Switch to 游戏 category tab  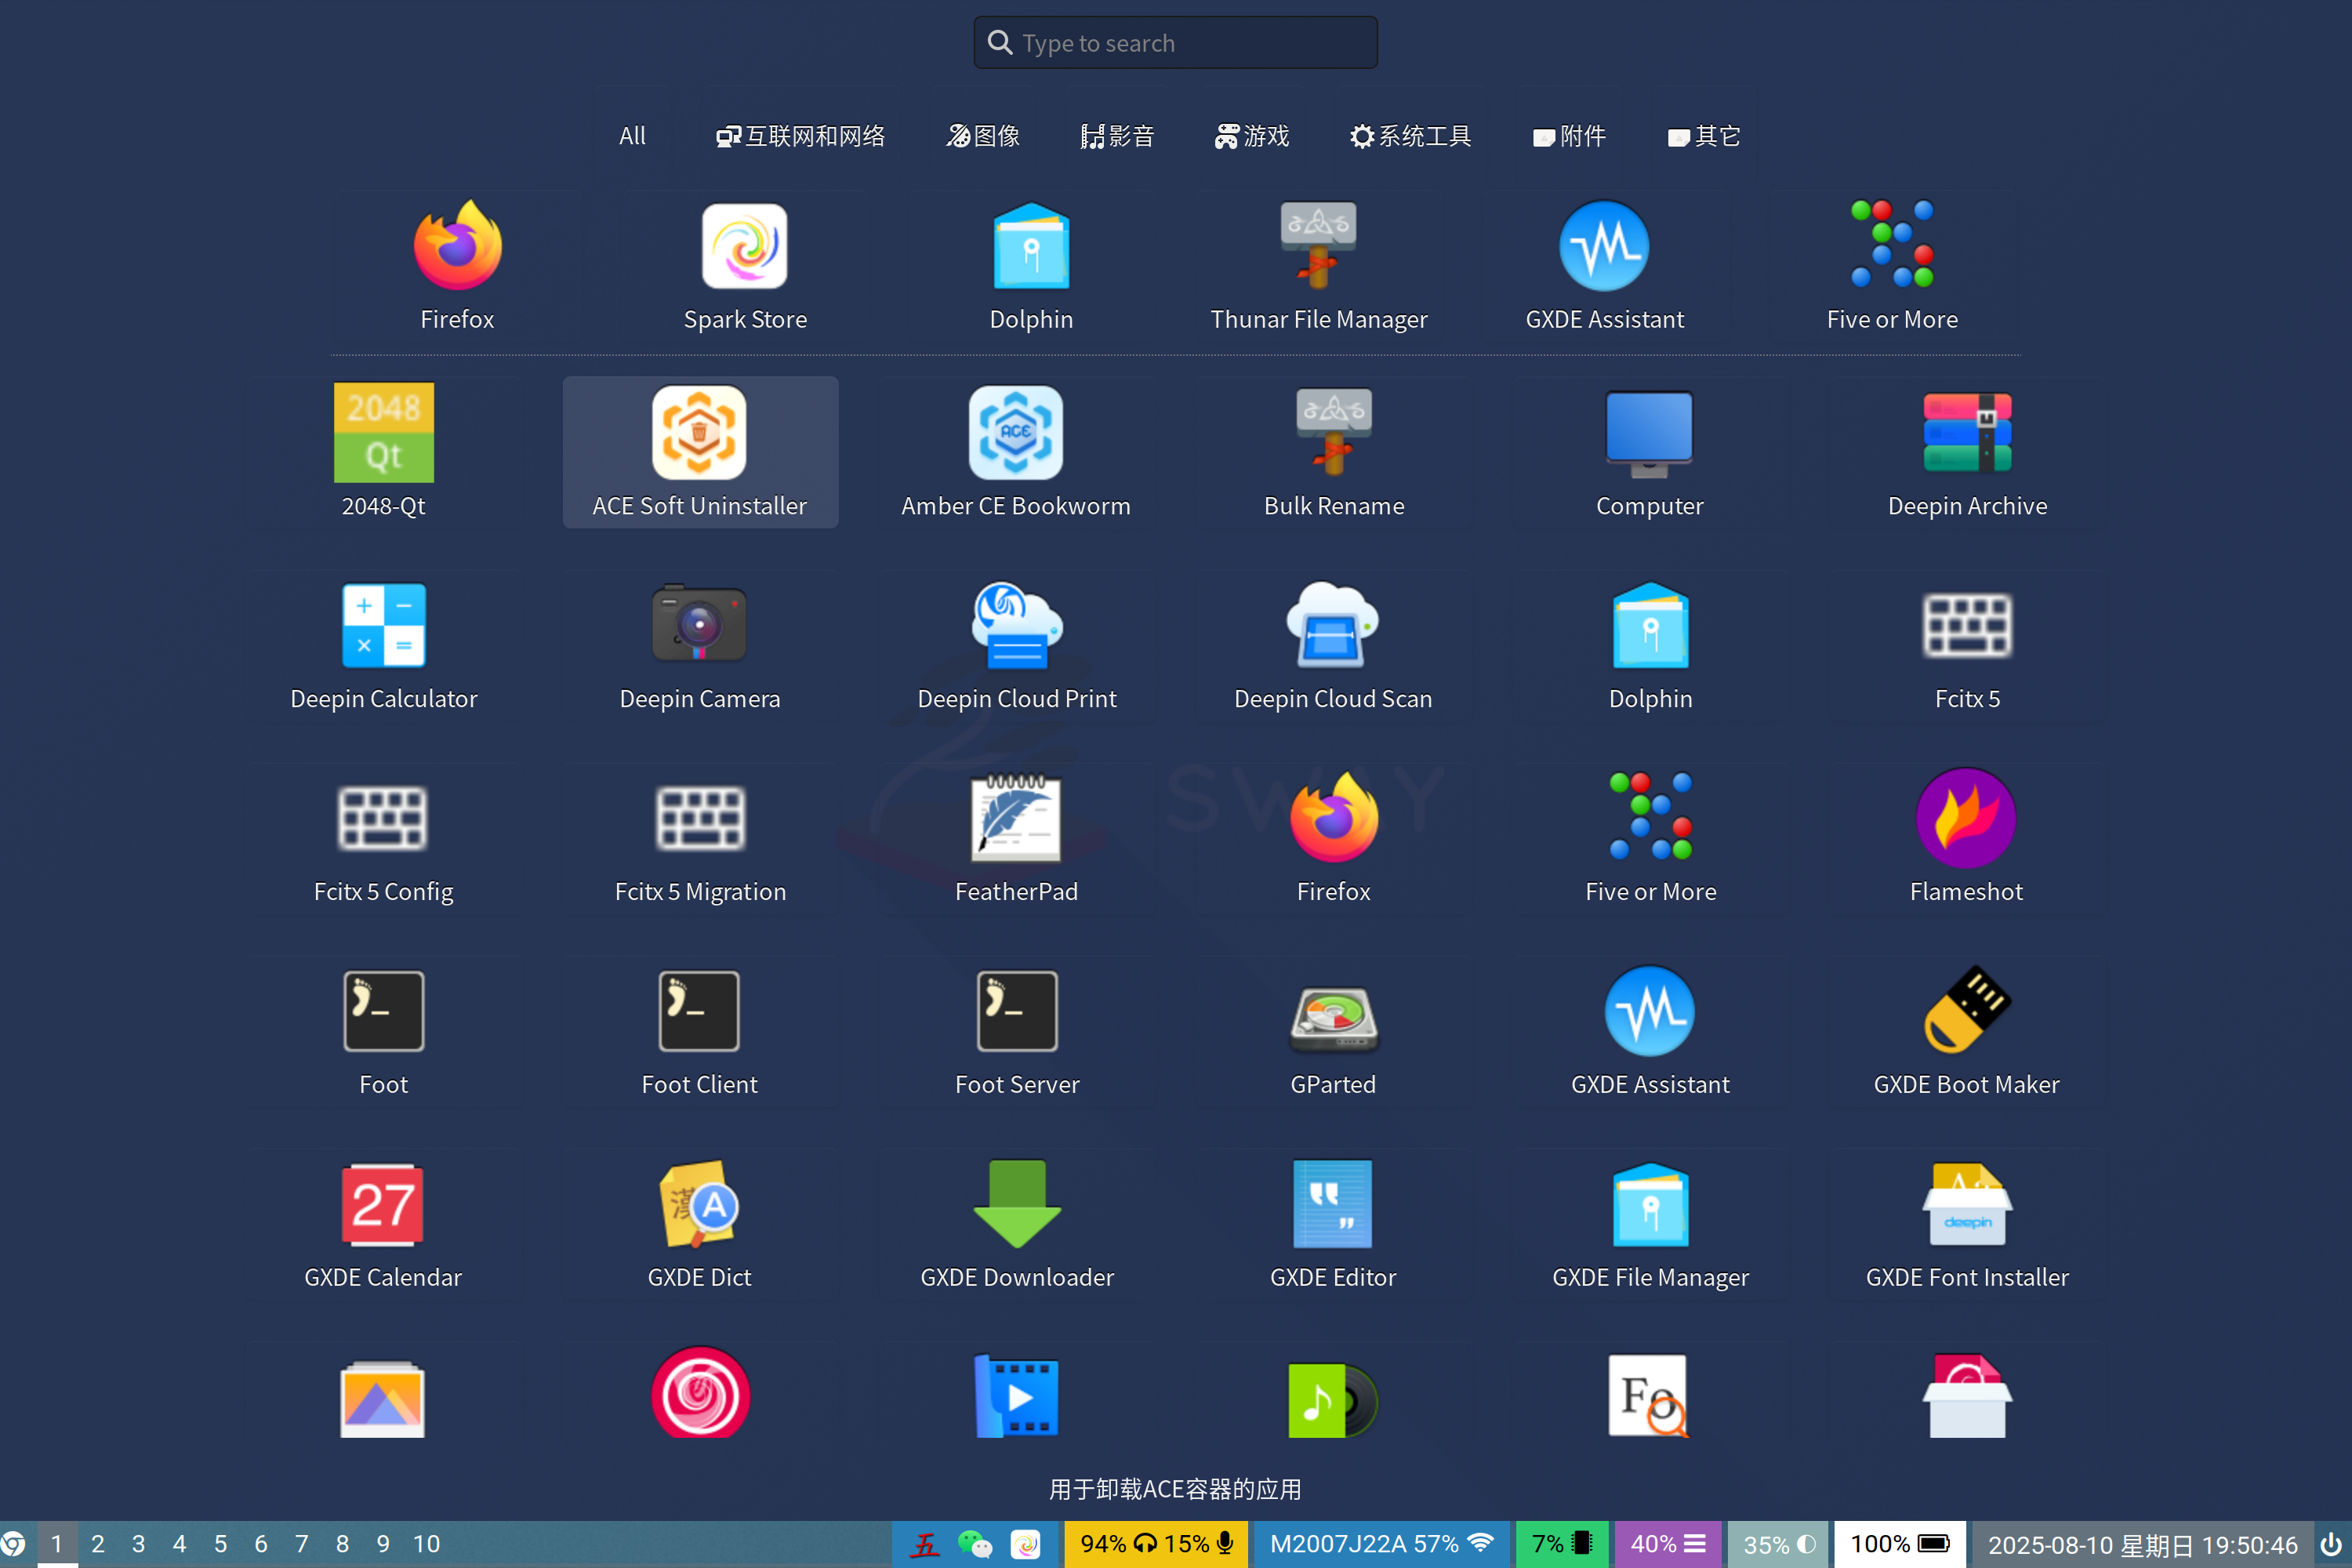1252,136
